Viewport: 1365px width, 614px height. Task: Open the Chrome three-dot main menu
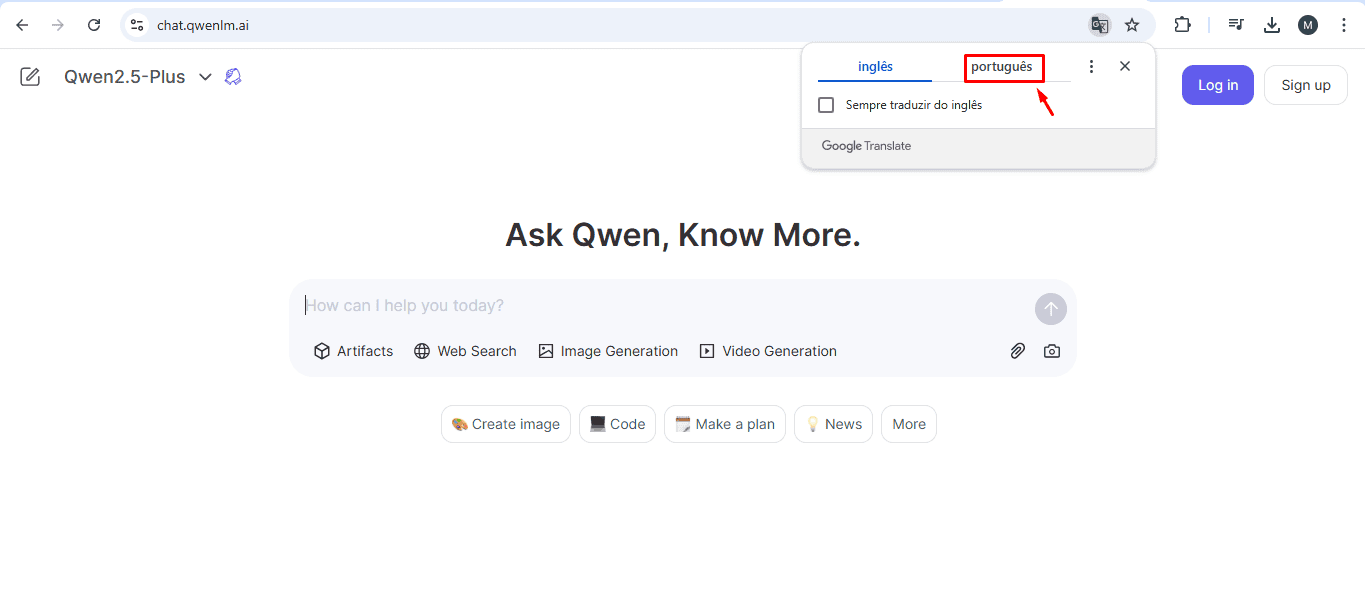point(1344,25)
